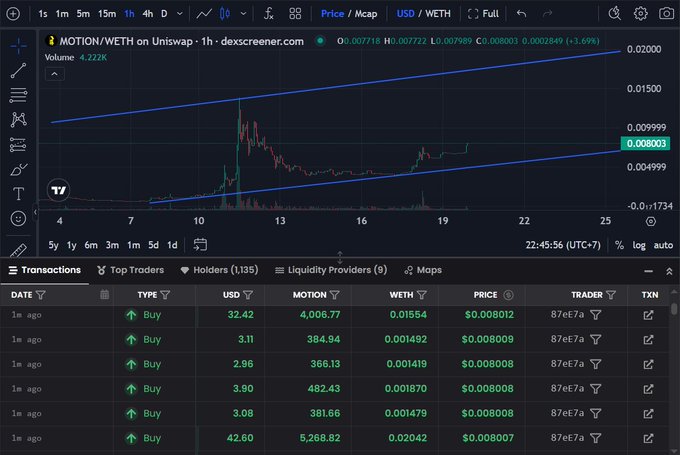Set date range to 5d
680x455 pixels.
pyautogui.click(x=153, y=245)
